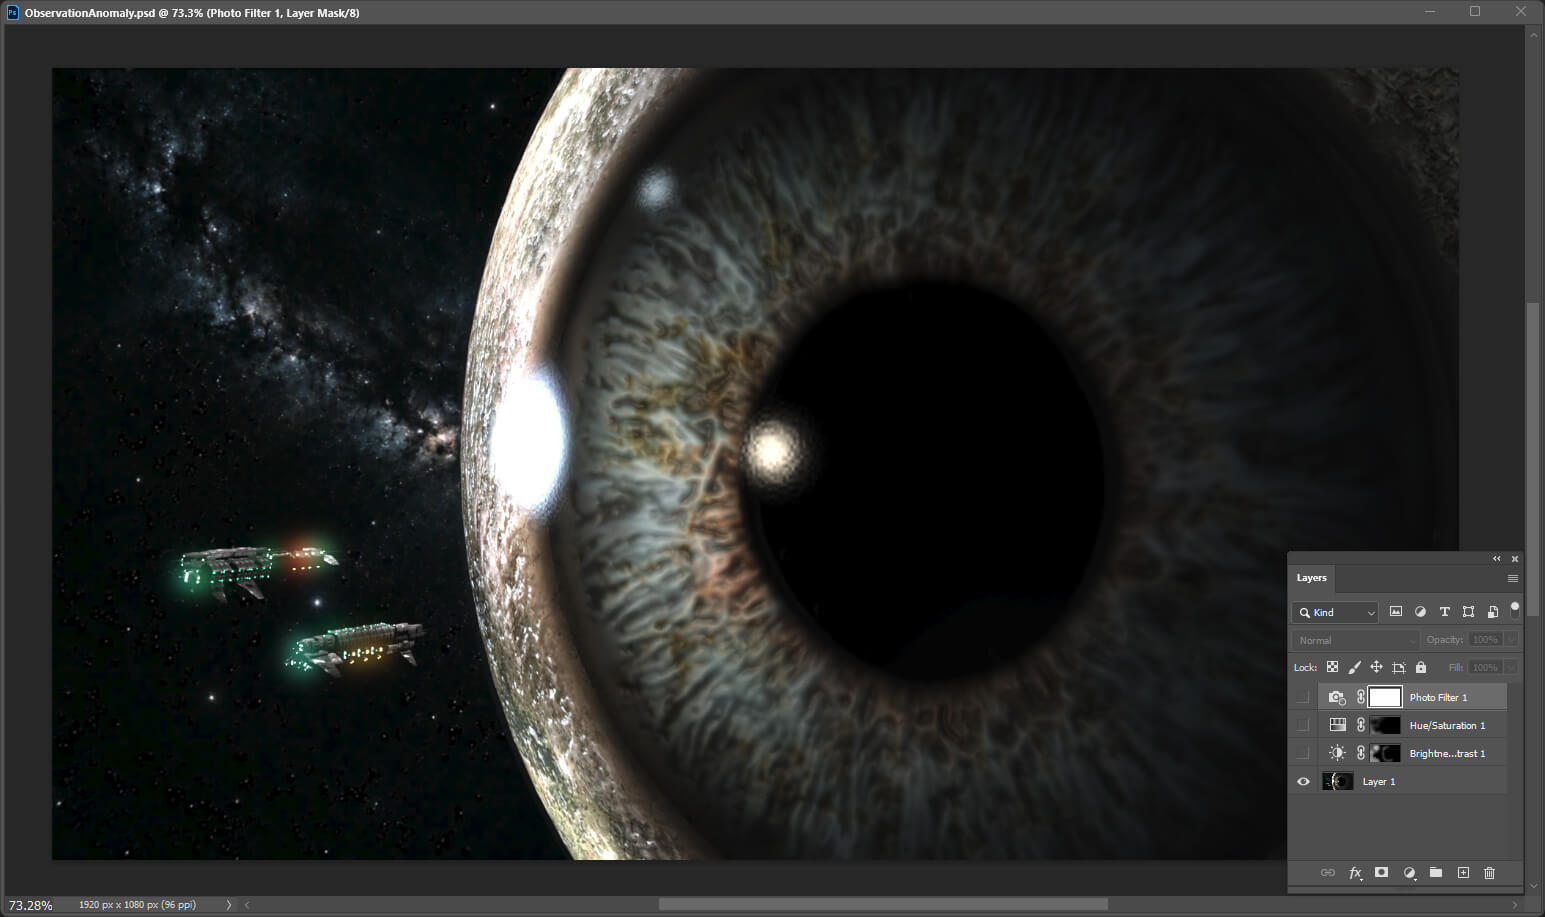The width and height of the screenshot is (1545, 917).
Task: Open the Normal blend mode dropdown
Action: [1356, 640]
